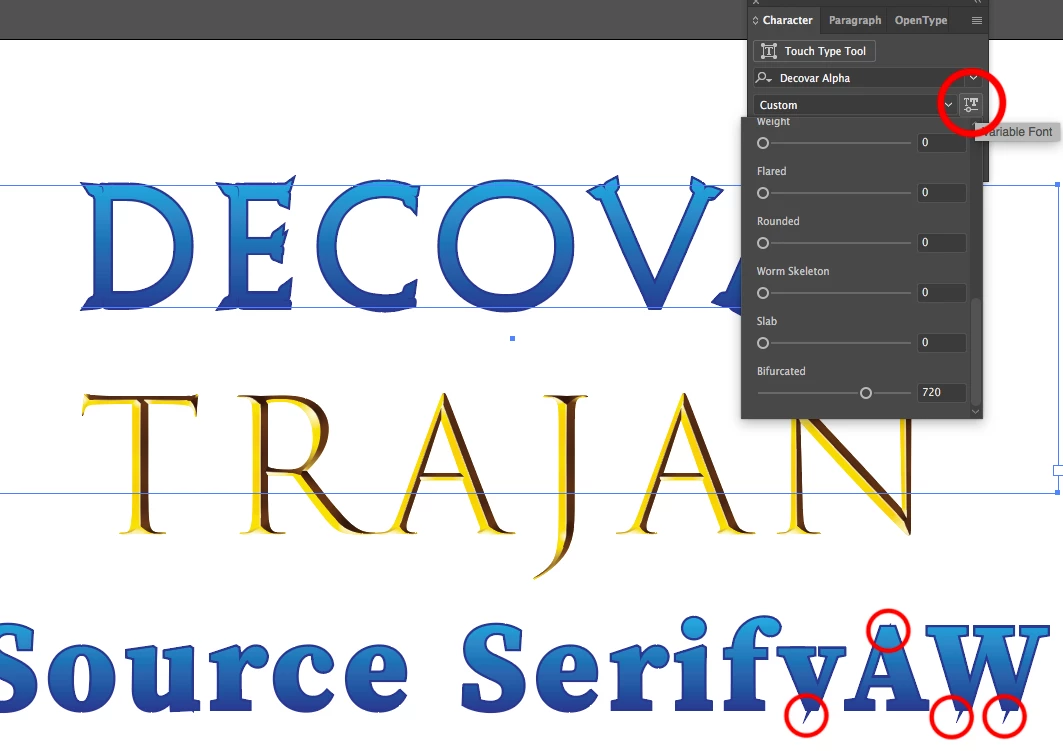This screenshot has width=1063, height=751.
Task: Click the scroll down arrow in axes panel
Action: [976, 411]
